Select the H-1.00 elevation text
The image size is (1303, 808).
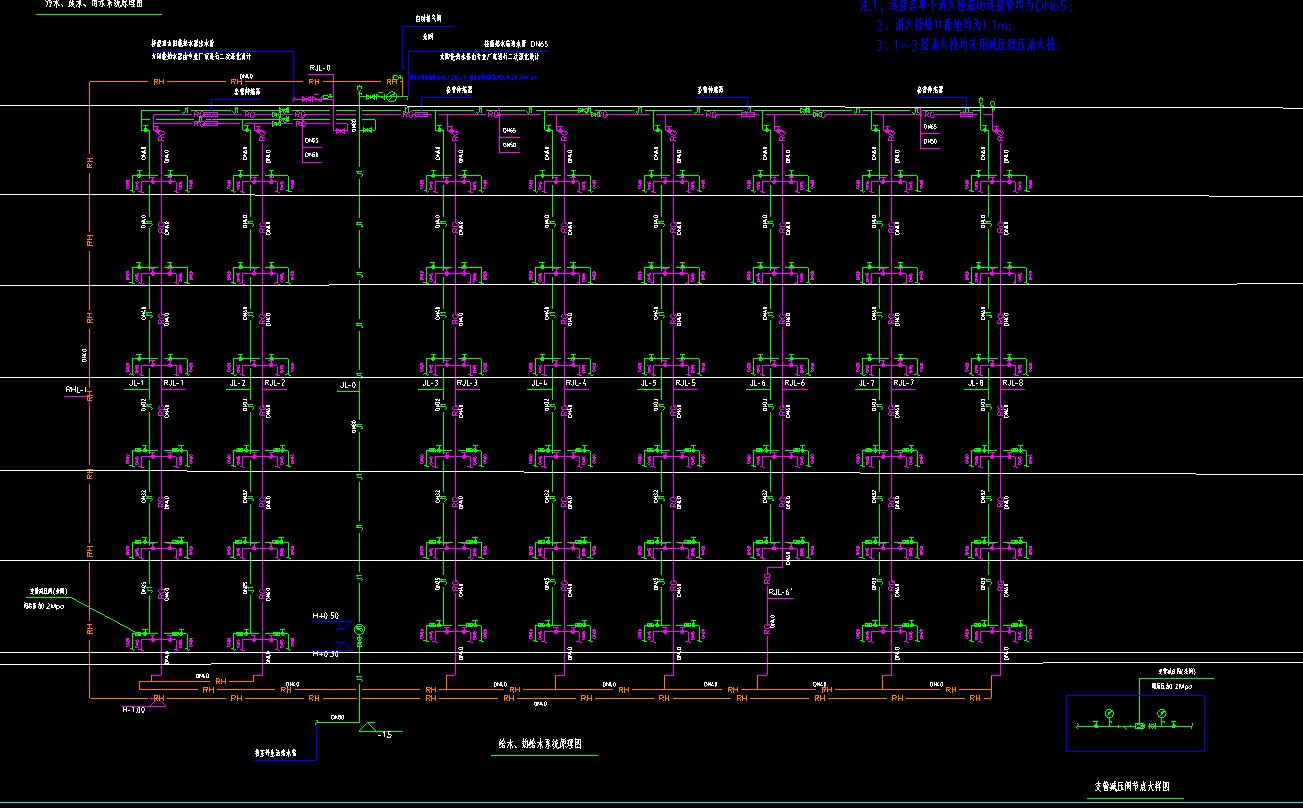tap(134, 710)
